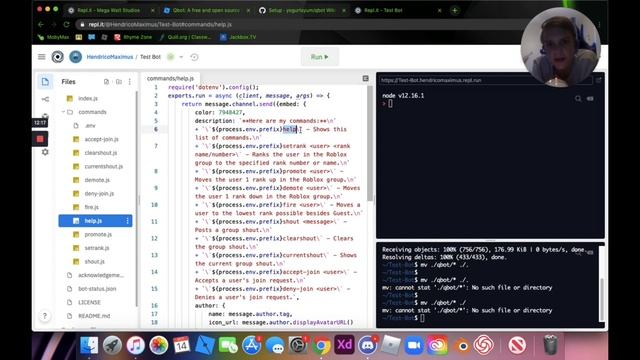This screenshot has height=360, width=640.
Task: Open dropdown arrow beside Test Bot
Action: pyautogui.click(x=181, y=57)
